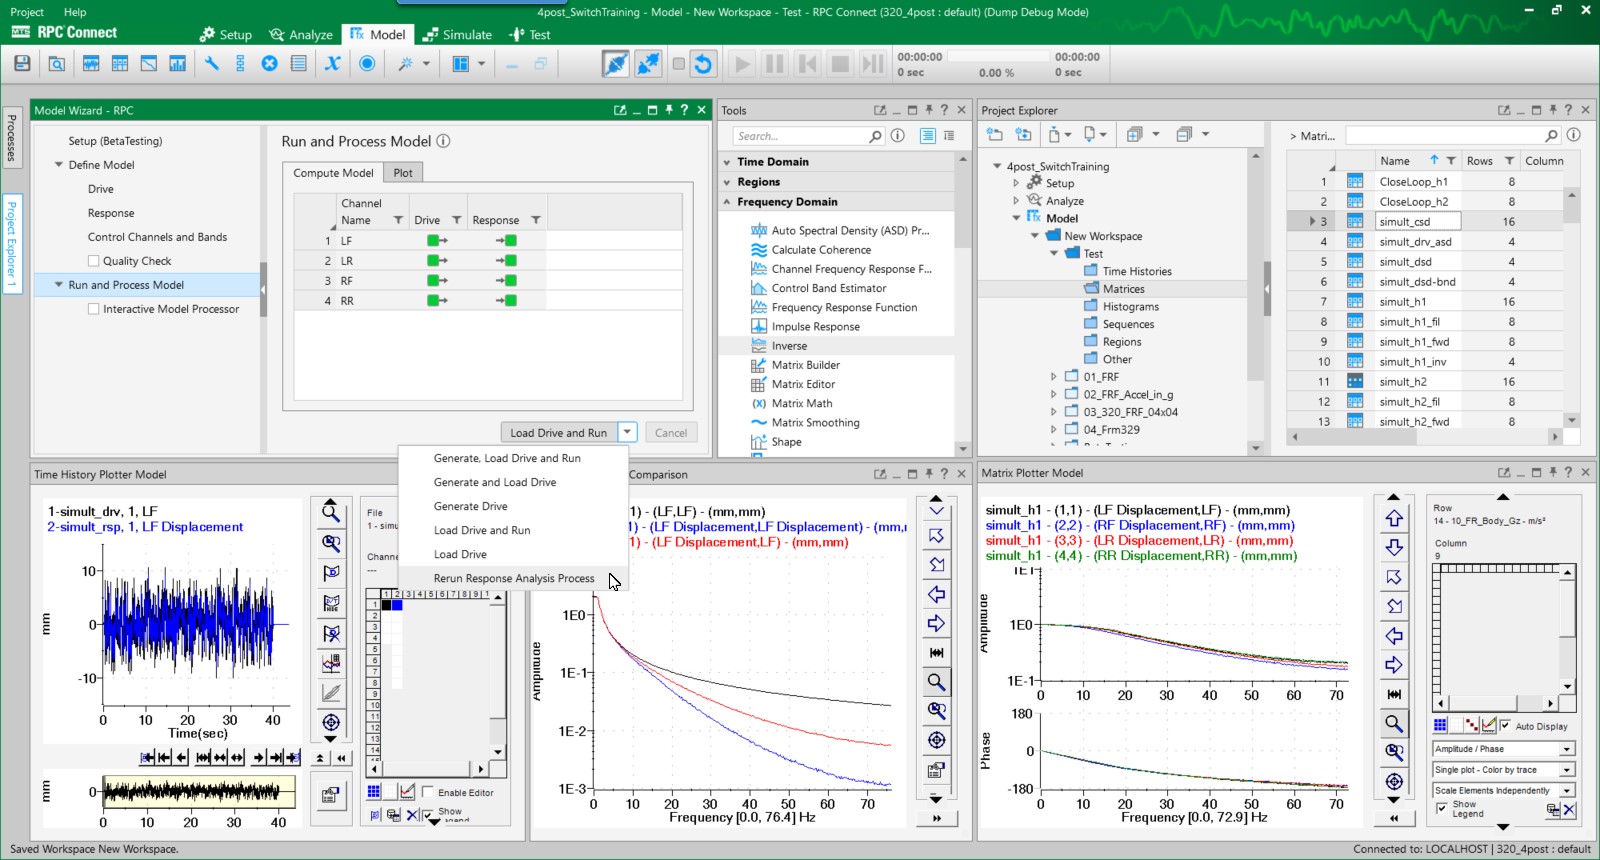This screenshot has width=1600, height=860.
Task: Click the Save icon in main toolbar
Action: tap(22, 64)
